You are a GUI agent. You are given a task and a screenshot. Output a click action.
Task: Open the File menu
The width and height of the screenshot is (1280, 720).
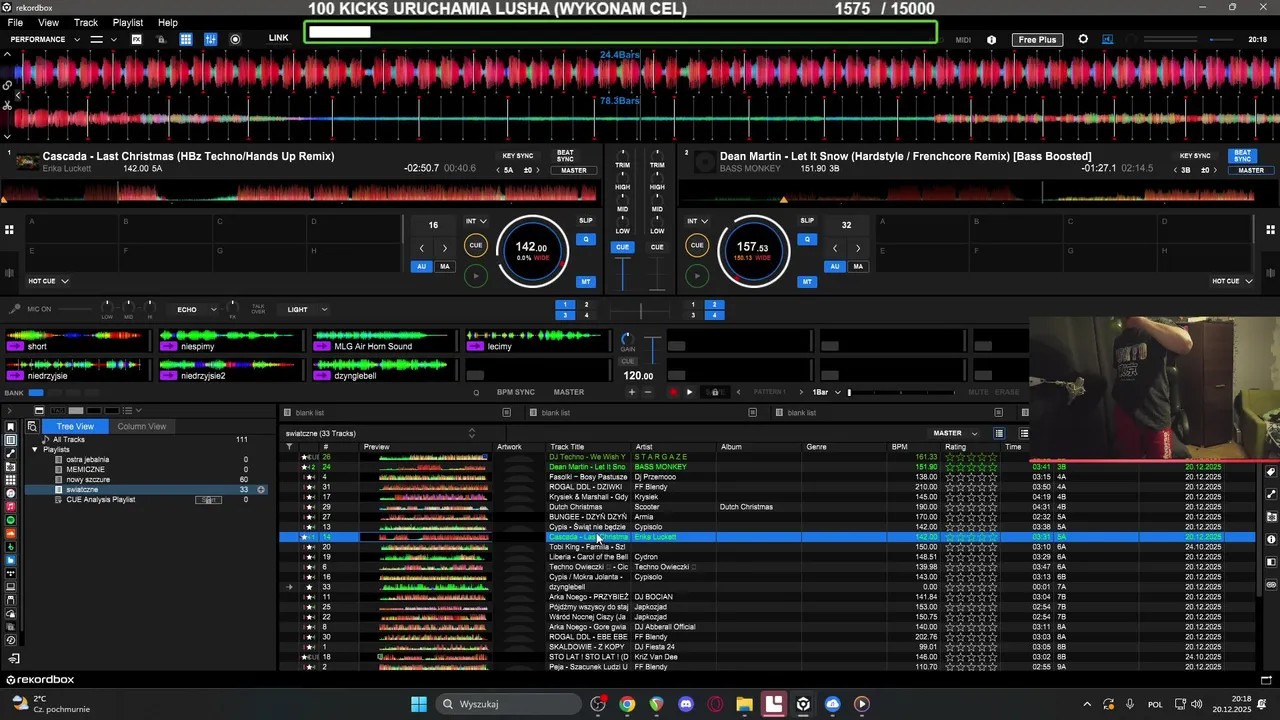[16, 22]
